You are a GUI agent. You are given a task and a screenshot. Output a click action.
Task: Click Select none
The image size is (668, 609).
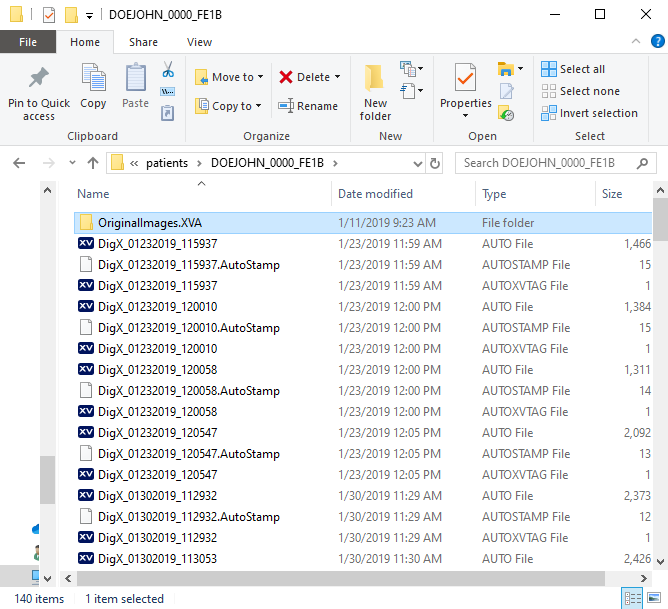580,91
